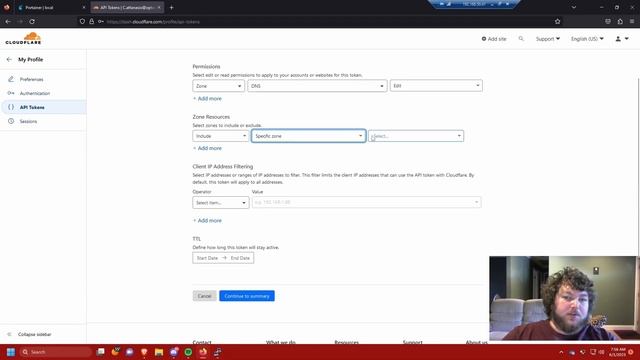Image resolution: width=640 pixels, height=360 pixels.
Task: Open the Firefox hamburger menu
Action: click(632, 22)
